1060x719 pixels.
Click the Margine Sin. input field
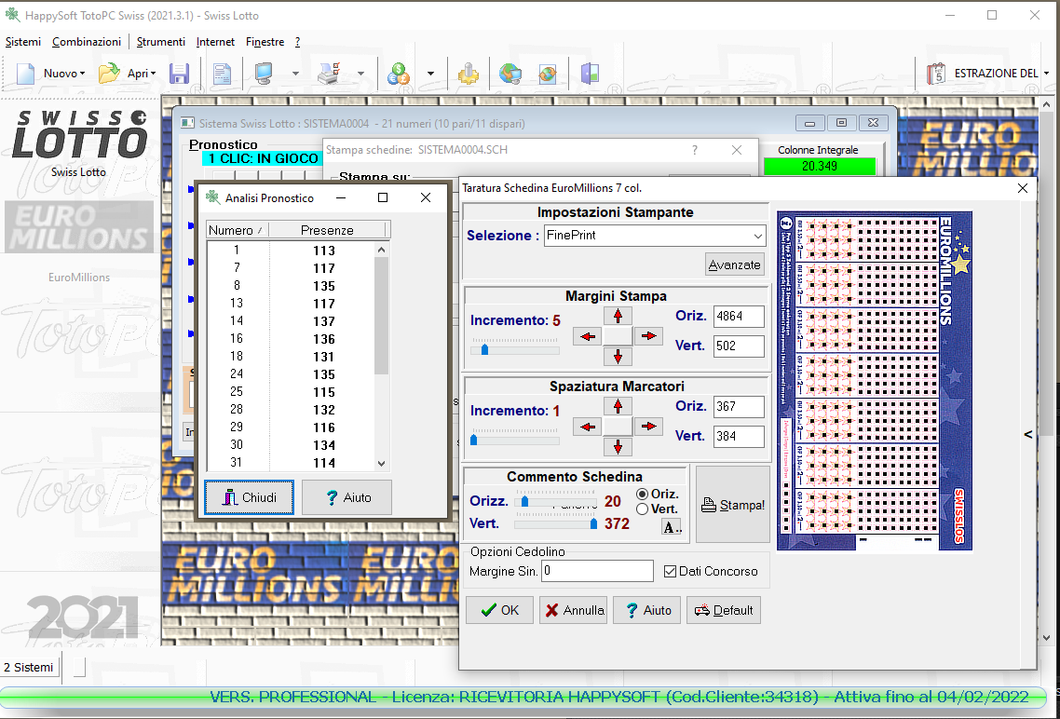pos(598,571)
